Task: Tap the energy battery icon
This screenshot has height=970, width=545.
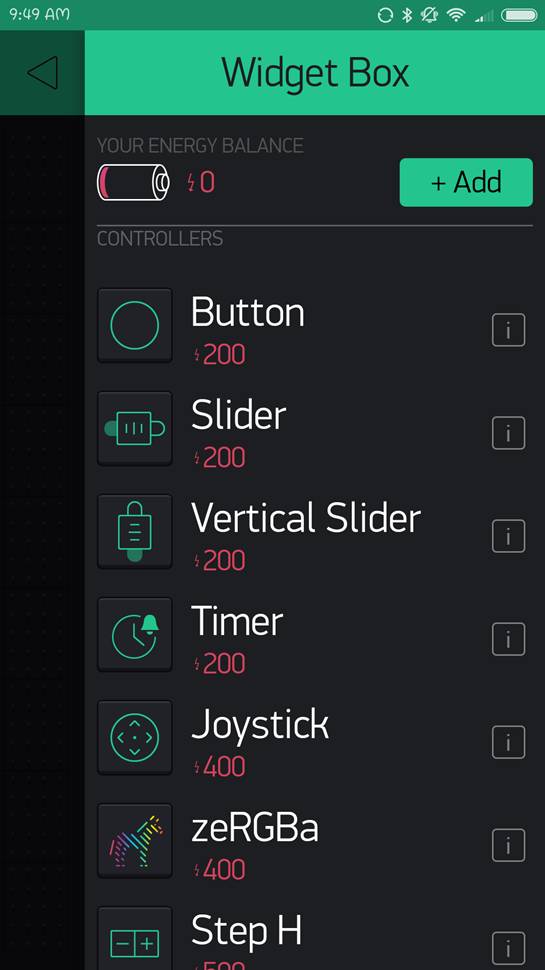Action: coord(134,182)
